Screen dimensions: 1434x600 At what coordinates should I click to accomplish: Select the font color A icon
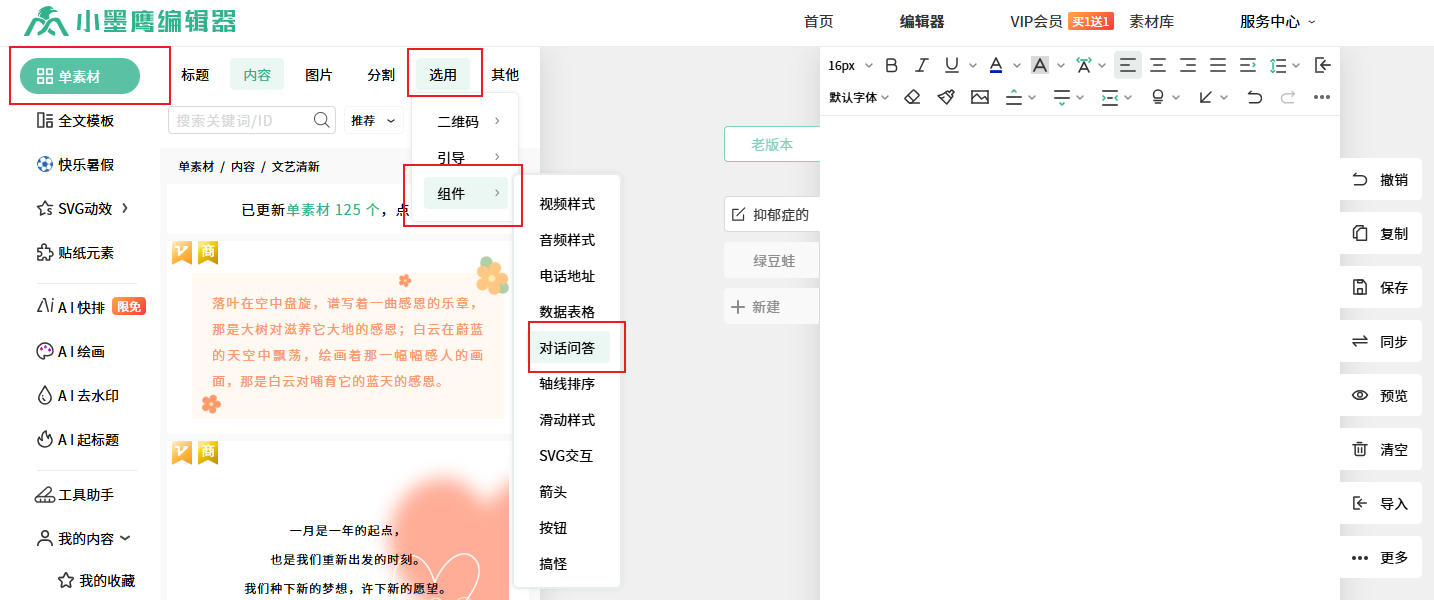(x=996, y=65)
